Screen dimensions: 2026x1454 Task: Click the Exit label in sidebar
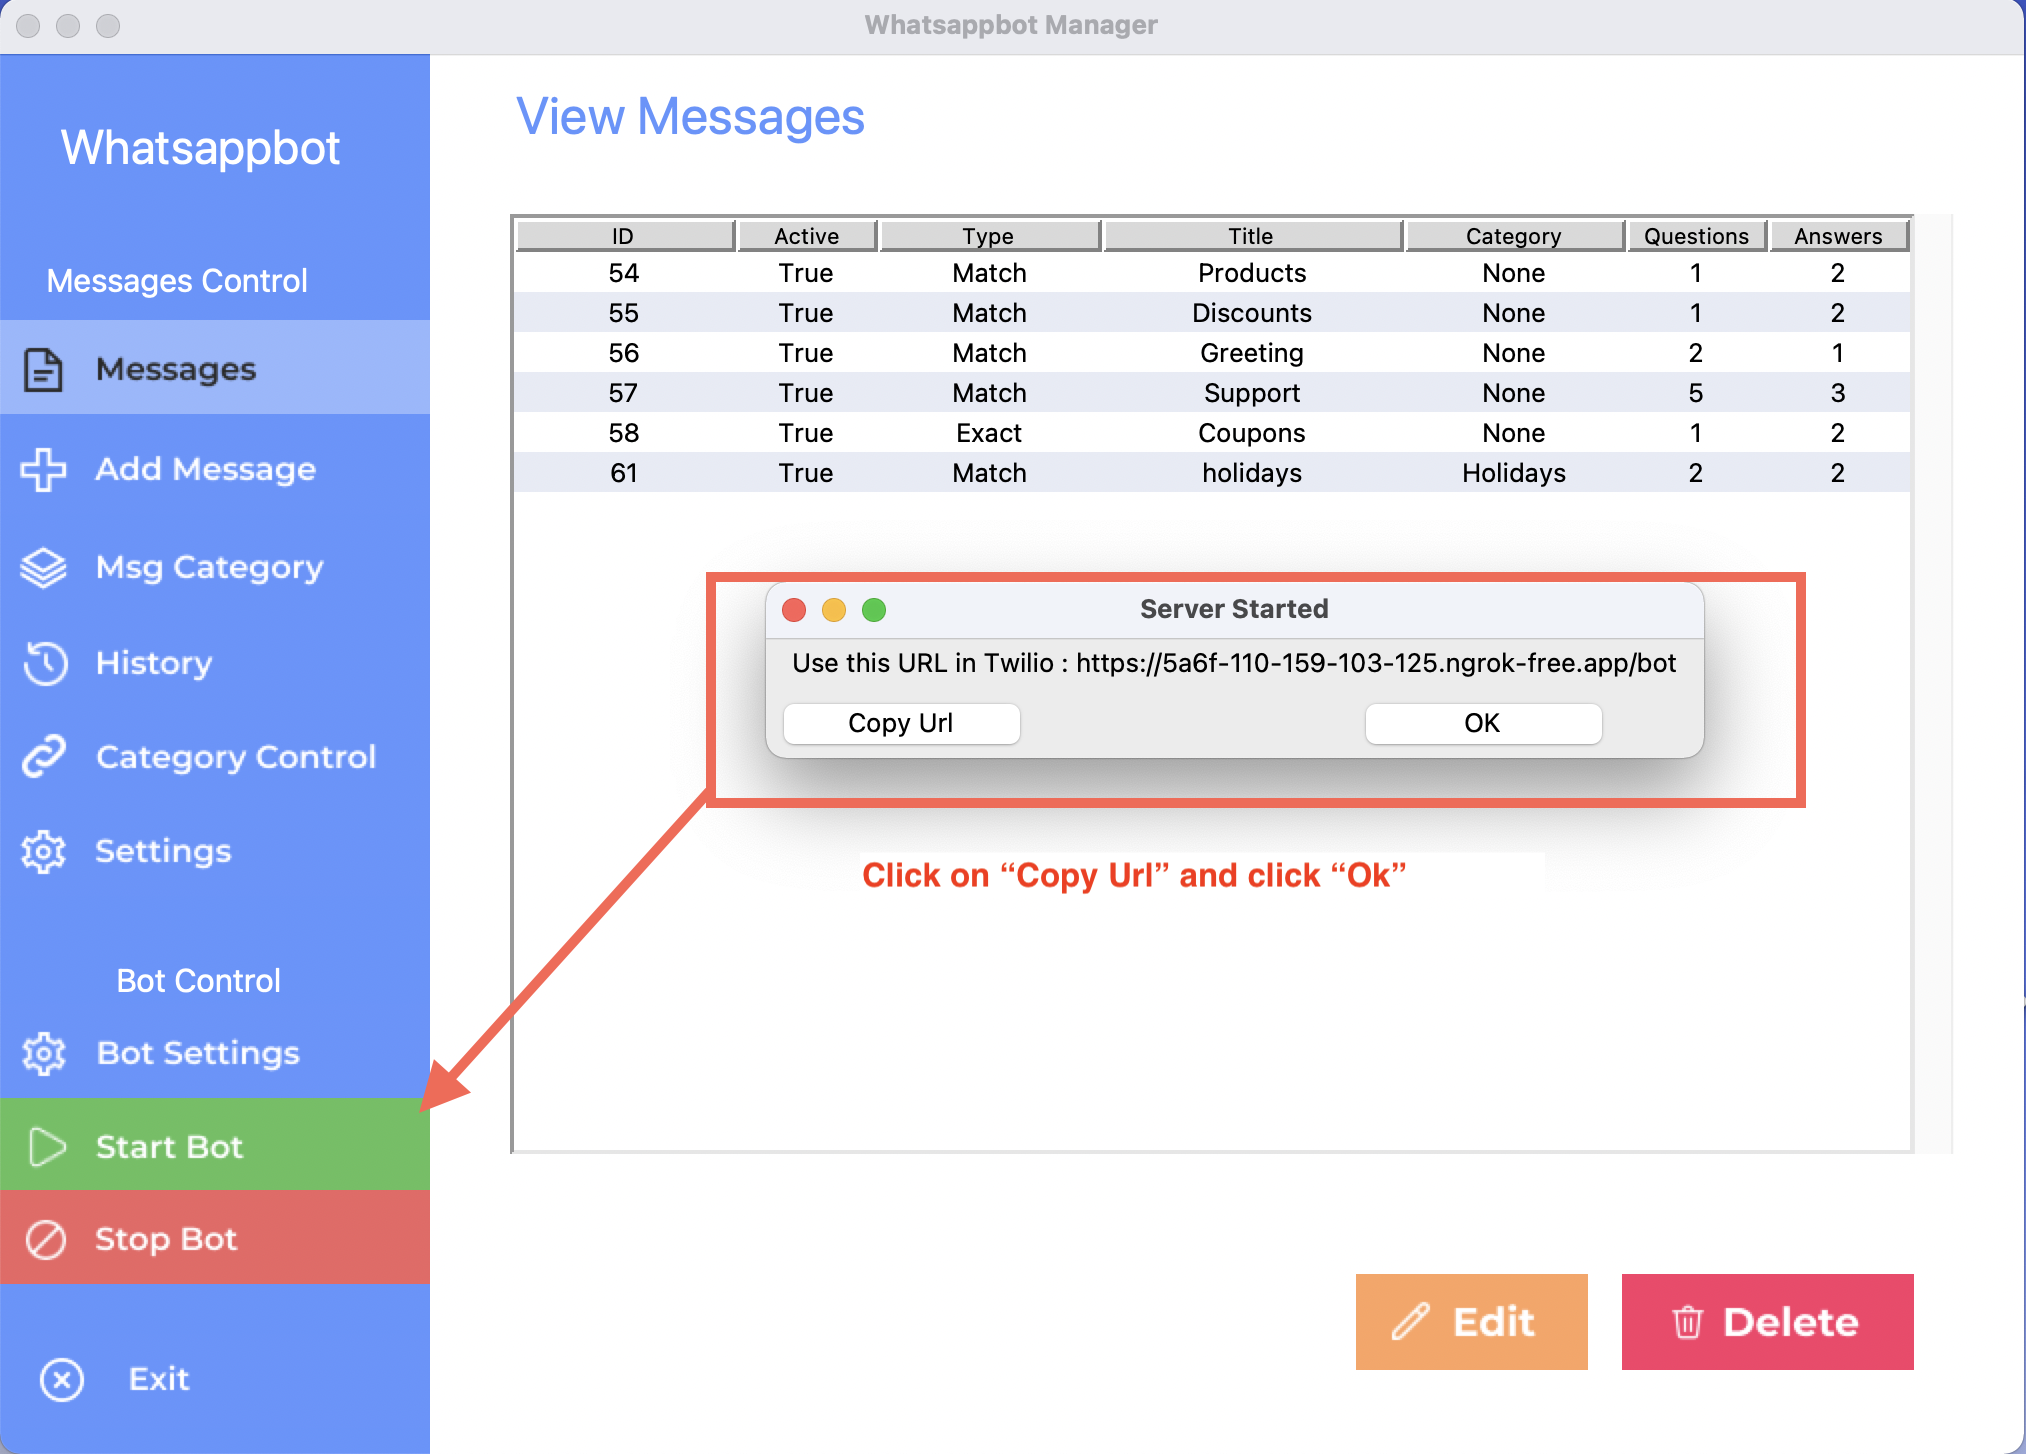(159, 1379)
